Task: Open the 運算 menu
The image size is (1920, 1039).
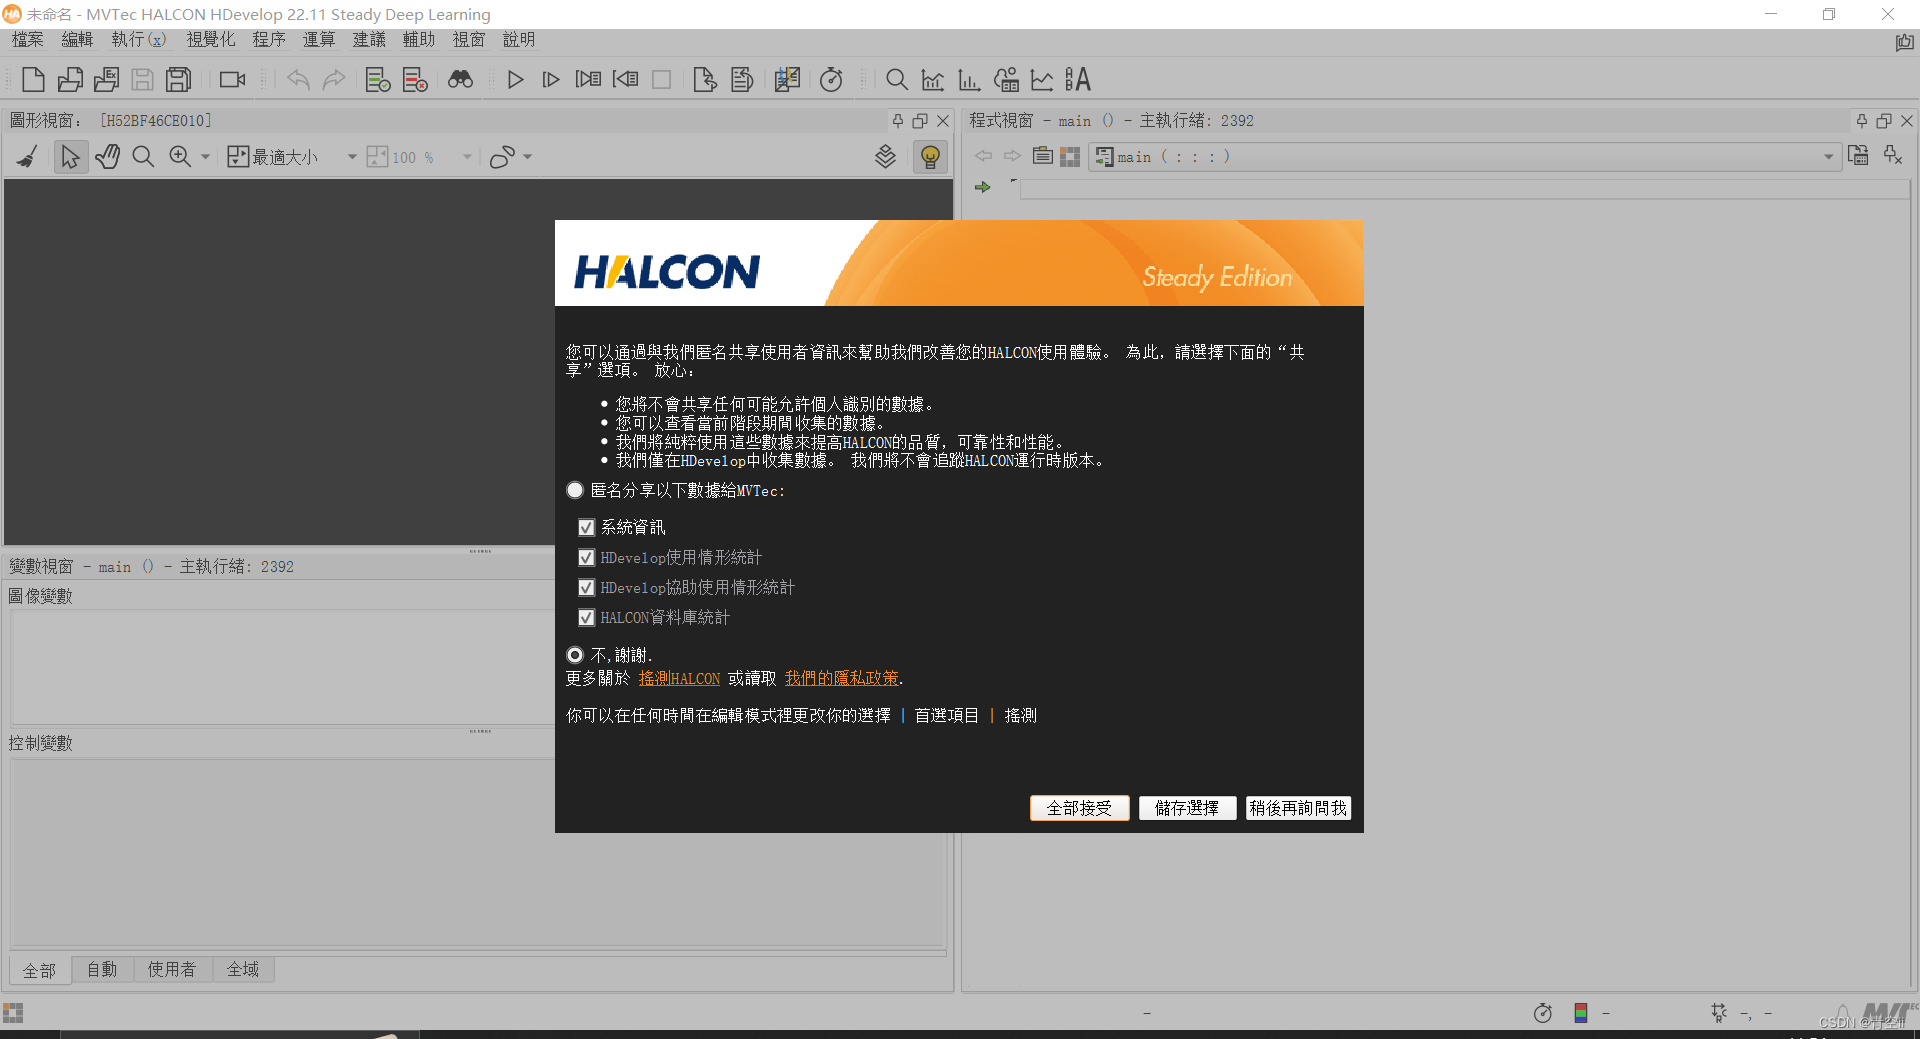Action: coord(319,39)
